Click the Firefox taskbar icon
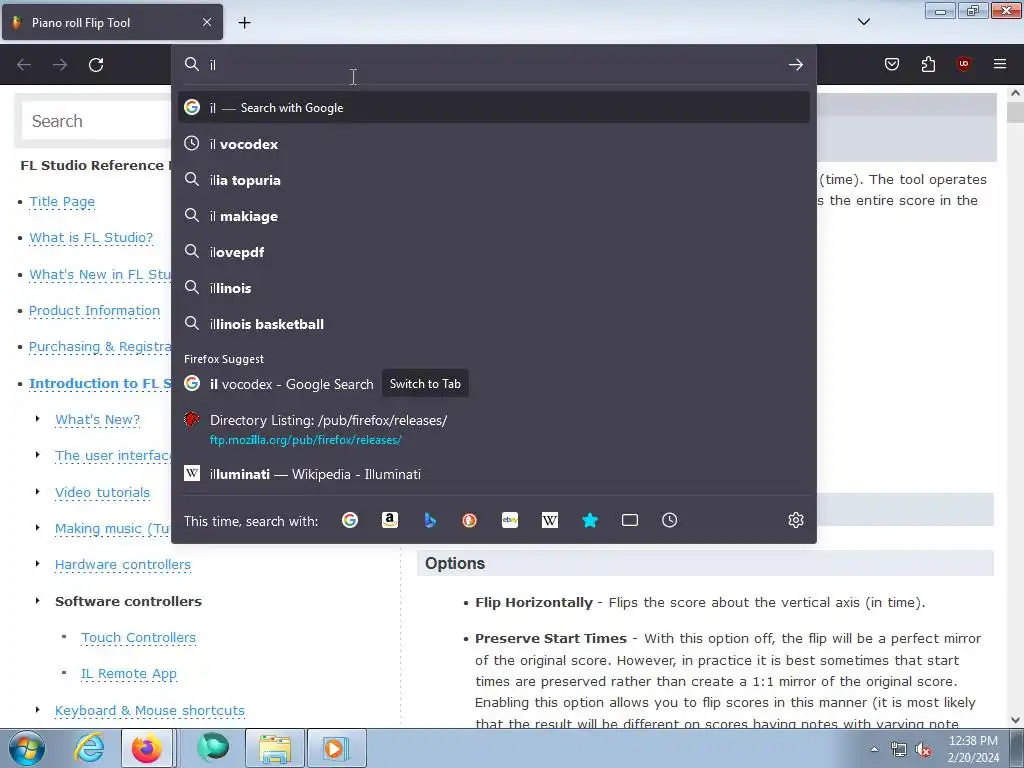This screenshot has width=1024, height=768. tap(146, 748)
